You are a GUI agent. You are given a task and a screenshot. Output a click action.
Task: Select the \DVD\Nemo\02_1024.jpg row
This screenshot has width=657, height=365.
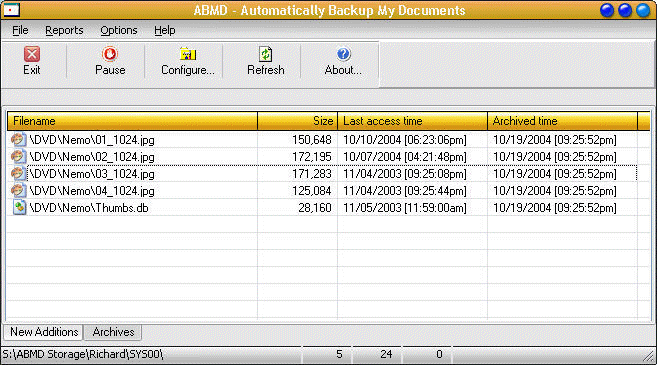pos(322,157)
